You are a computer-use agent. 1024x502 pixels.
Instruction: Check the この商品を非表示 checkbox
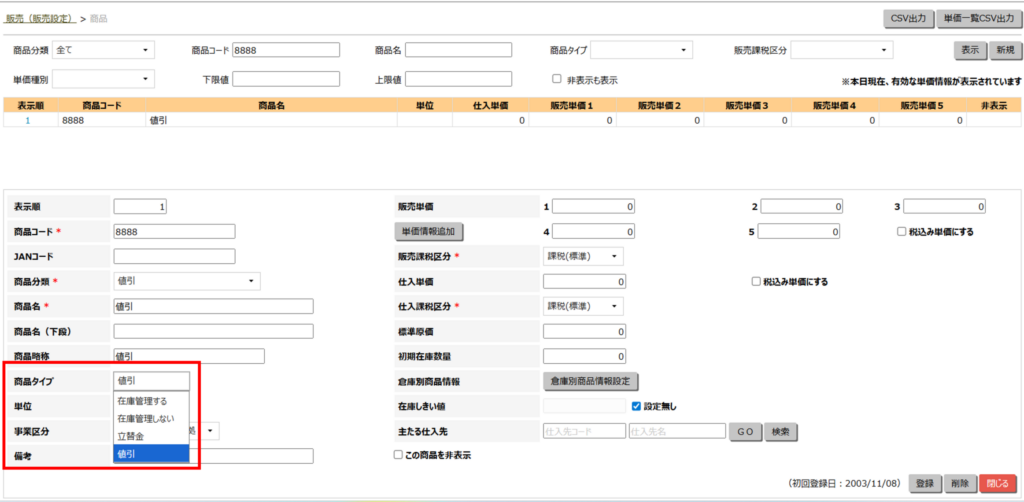[x=398, y=455]
